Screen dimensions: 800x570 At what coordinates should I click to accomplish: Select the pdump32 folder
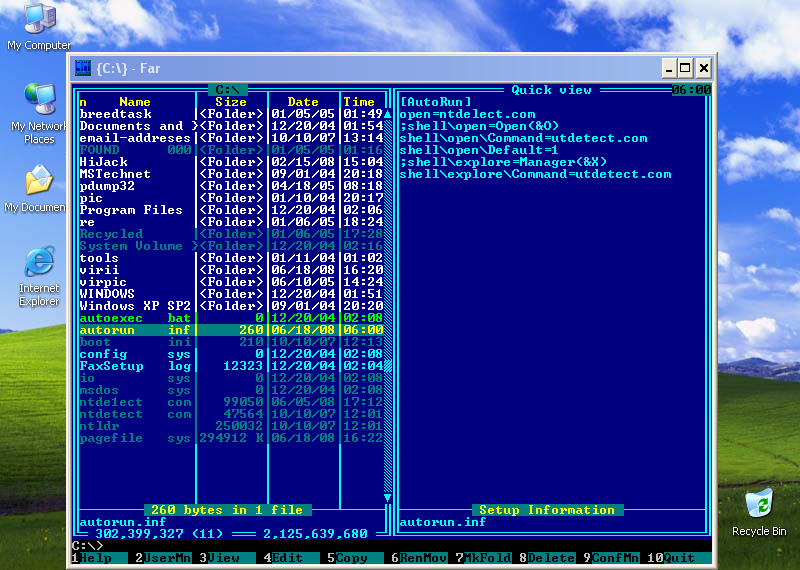pos(231,186)
